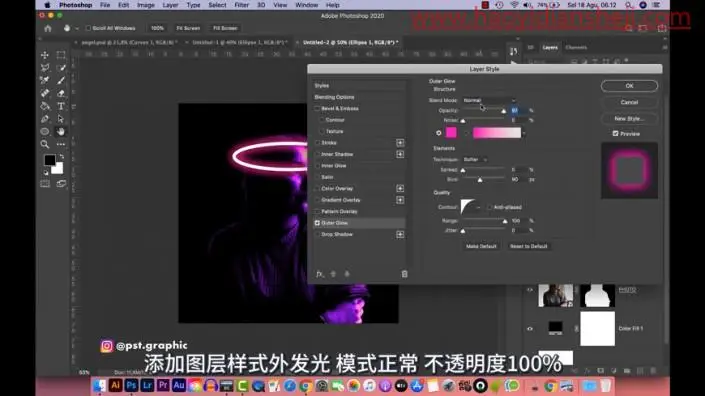Switch to Untitled-1 document tab
705x396 pixels.
240,42
